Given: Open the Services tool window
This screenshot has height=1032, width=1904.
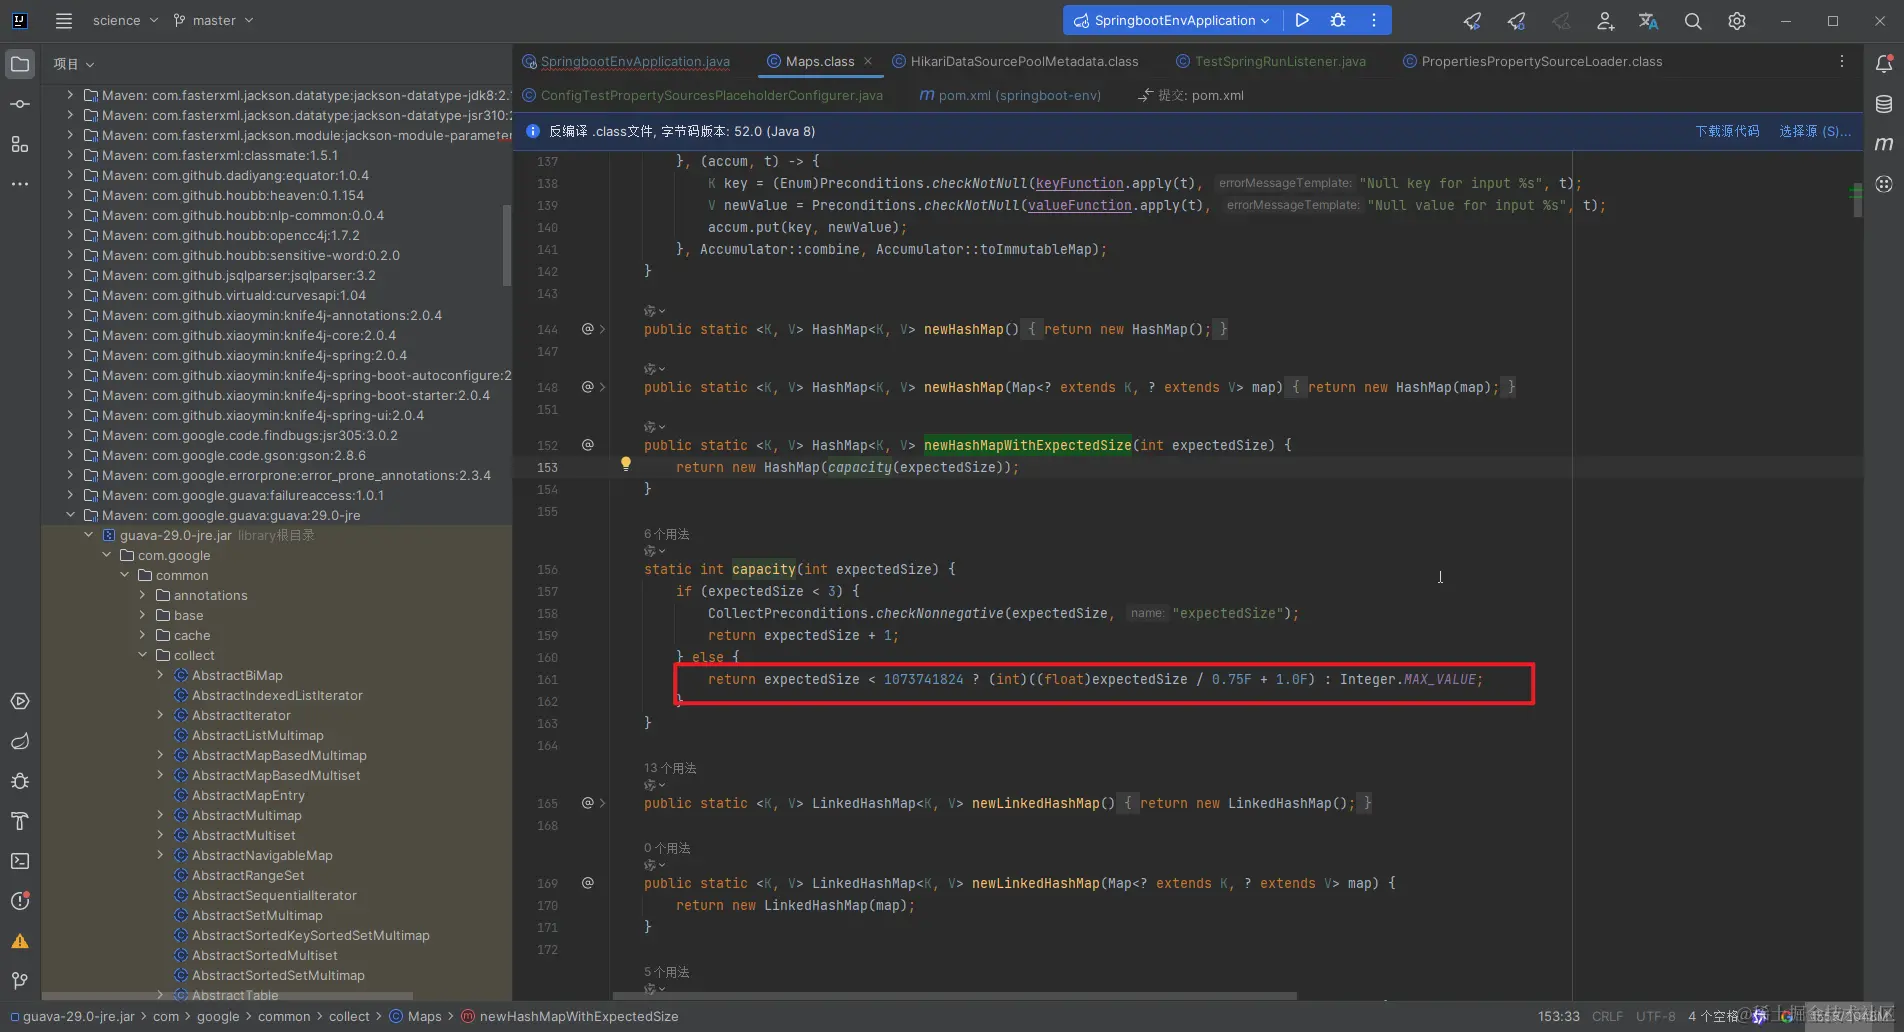Looking at the screenshot, I should click(x=20, y=701).
